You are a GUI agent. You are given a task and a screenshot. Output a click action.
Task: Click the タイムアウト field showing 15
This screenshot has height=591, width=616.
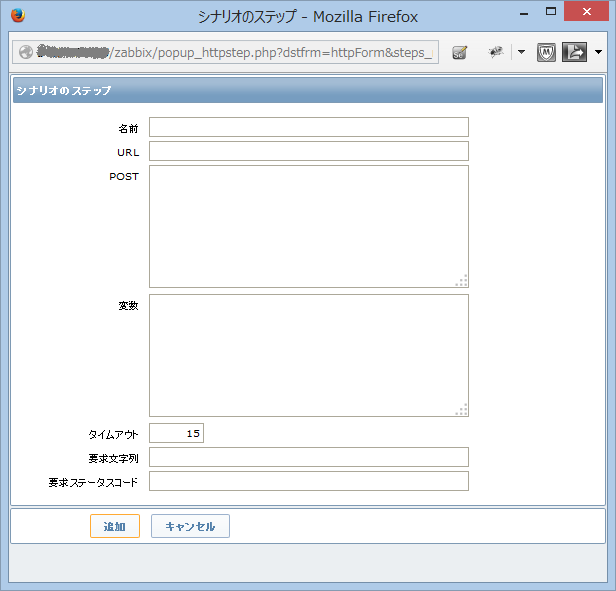(176, 433)
